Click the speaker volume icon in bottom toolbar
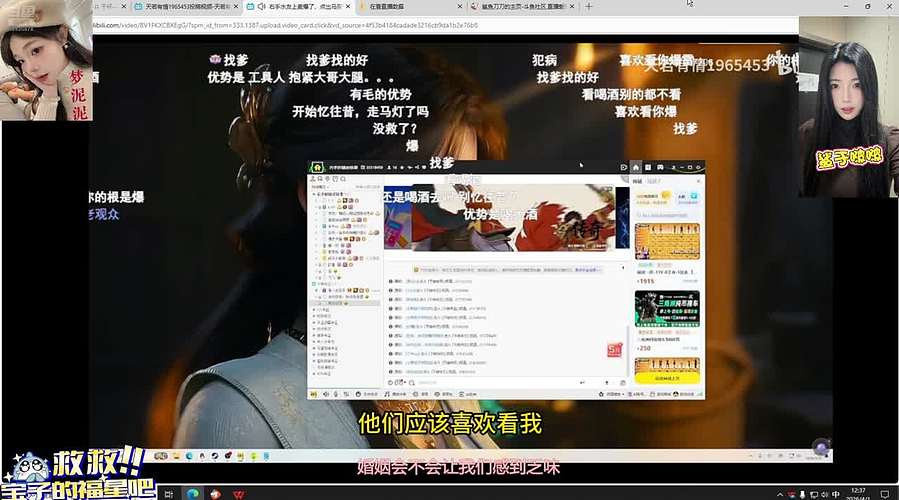The width and height of the screenshot is (899, 500). pyautogui.click(x=326, y=394)
